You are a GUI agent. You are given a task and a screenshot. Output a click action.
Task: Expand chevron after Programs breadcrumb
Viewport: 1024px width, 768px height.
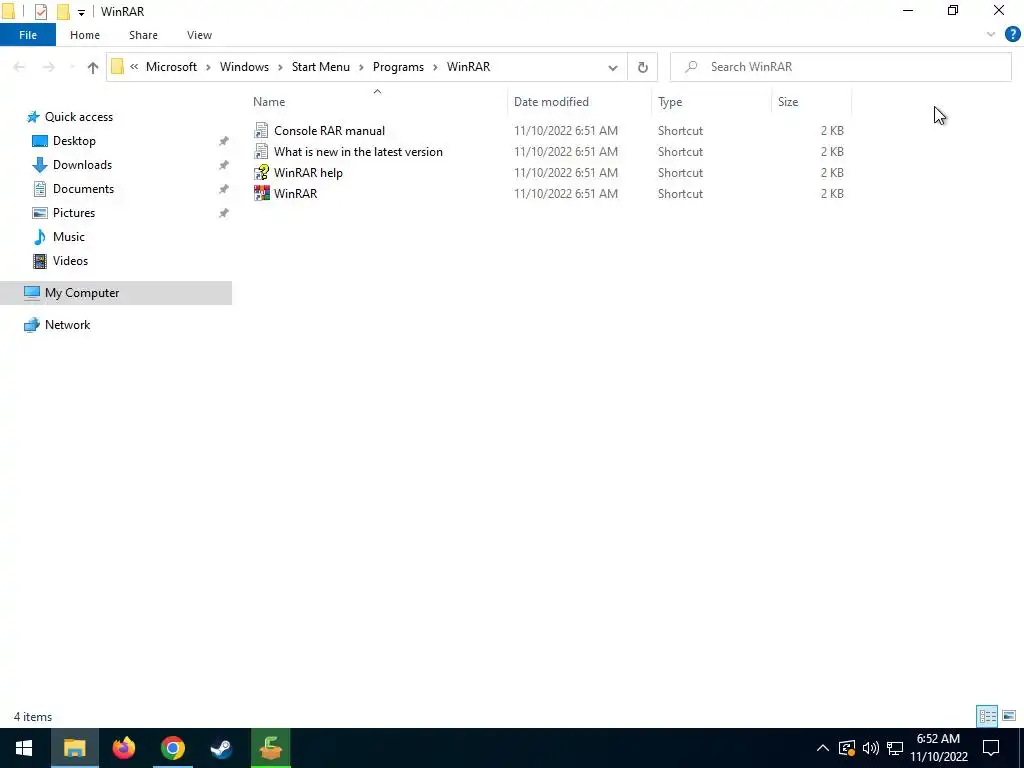(436, 67)
